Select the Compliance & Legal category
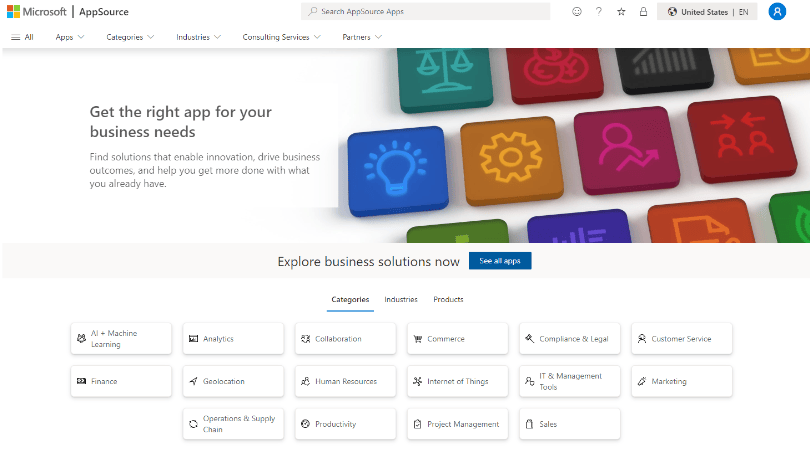 [x=569, y=339]
